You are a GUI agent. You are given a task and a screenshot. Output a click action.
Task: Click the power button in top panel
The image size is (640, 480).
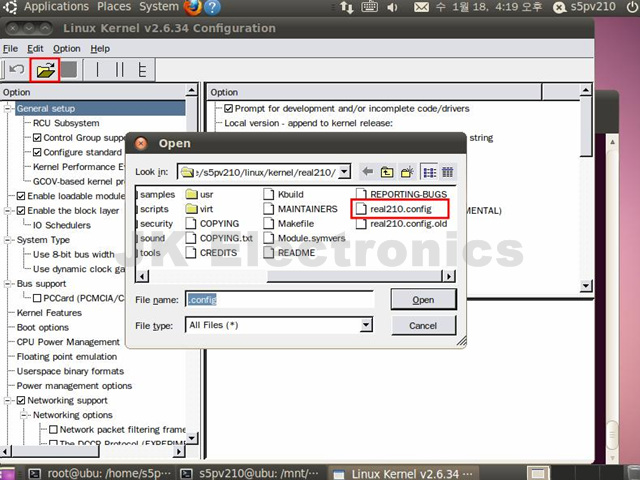coord(632,7)
